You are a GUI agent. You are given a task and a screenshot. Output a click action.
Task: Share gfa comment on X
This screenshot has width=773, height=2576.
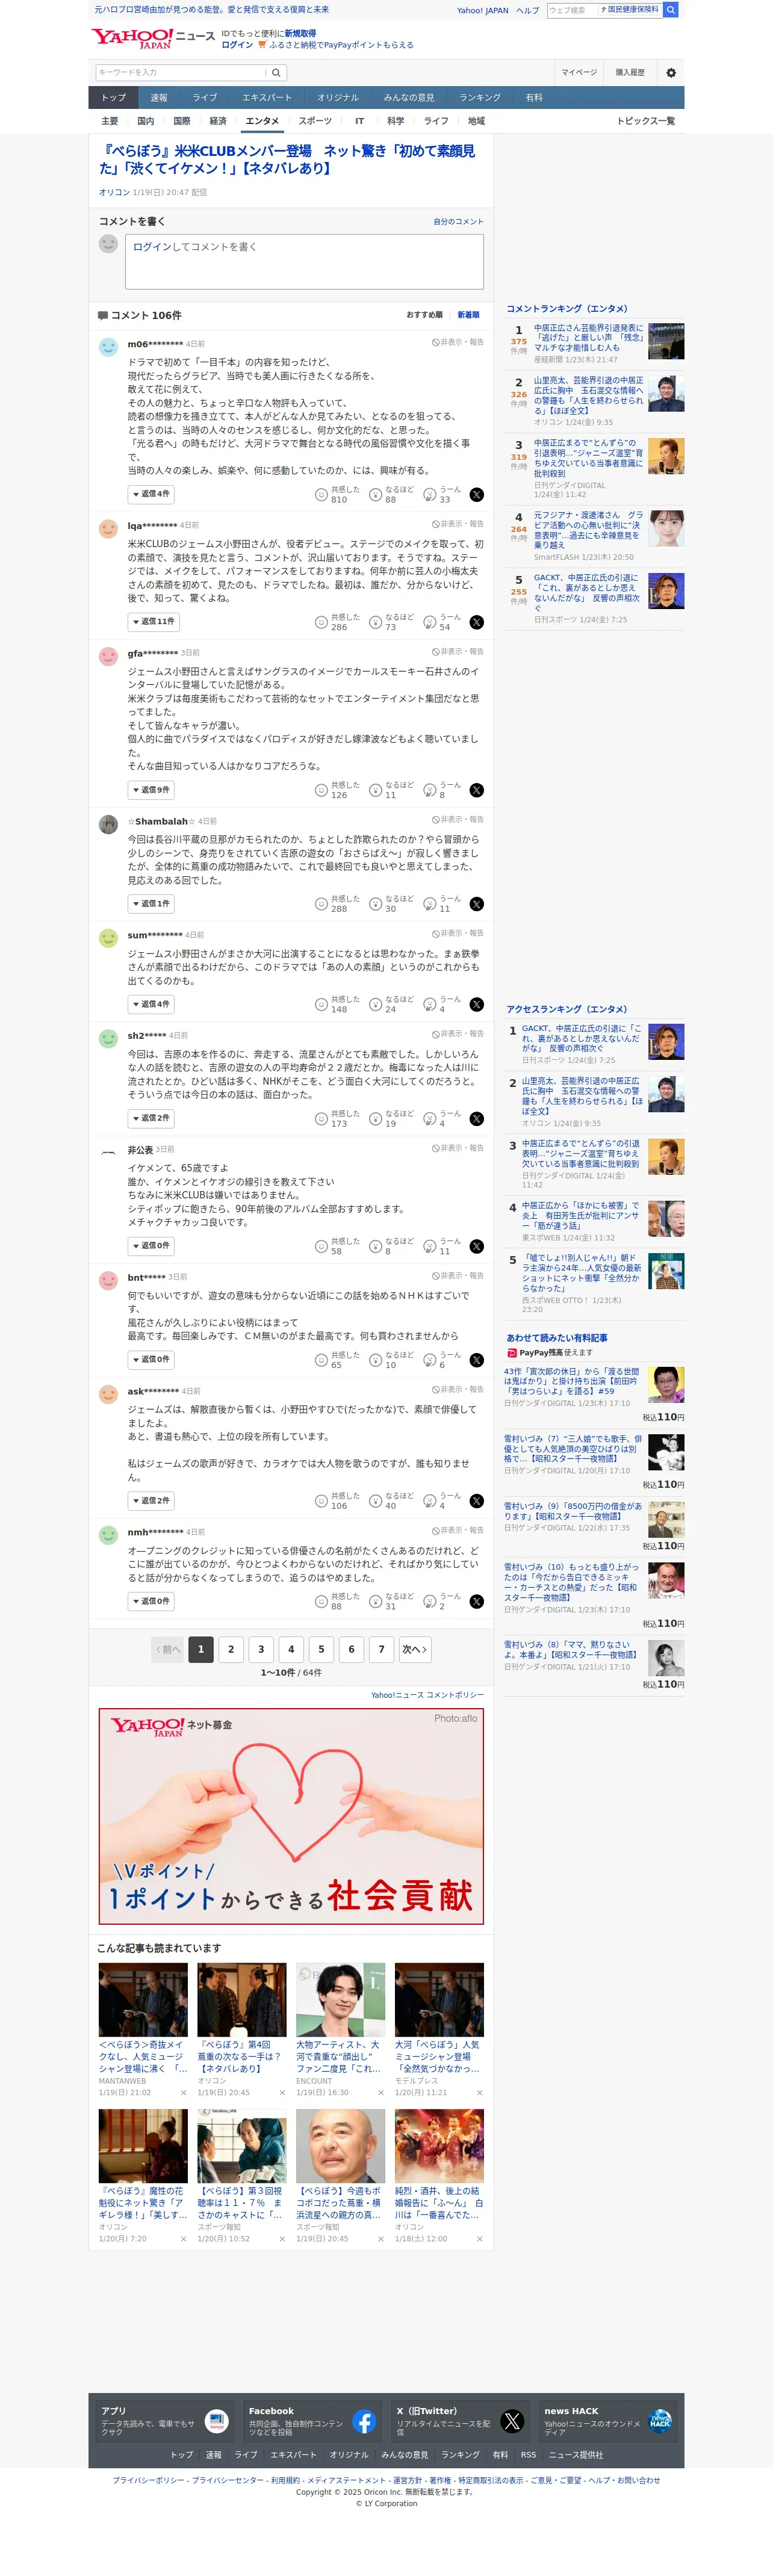coord(477,790)
